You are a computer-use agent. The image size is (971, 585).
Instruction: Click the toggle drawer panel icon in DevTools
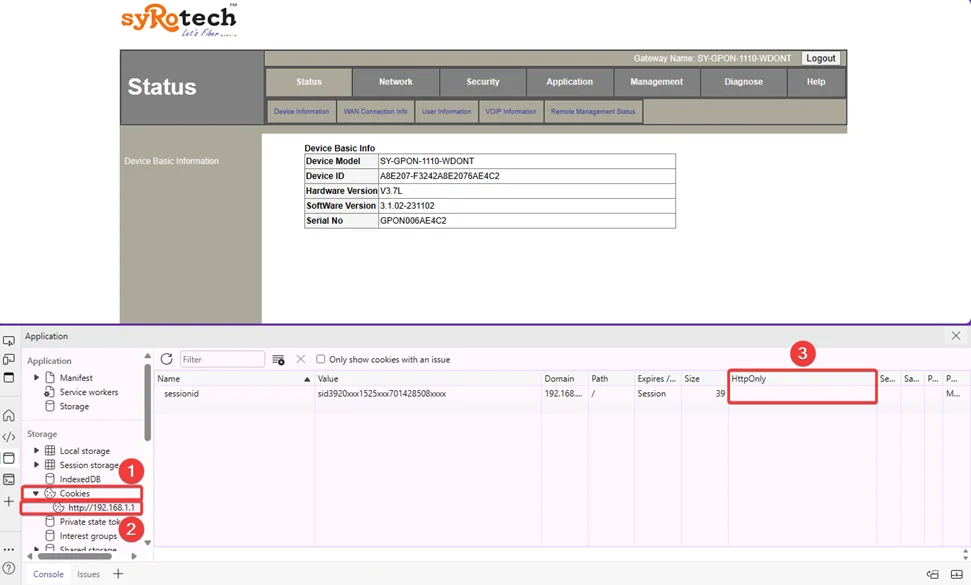9,378
